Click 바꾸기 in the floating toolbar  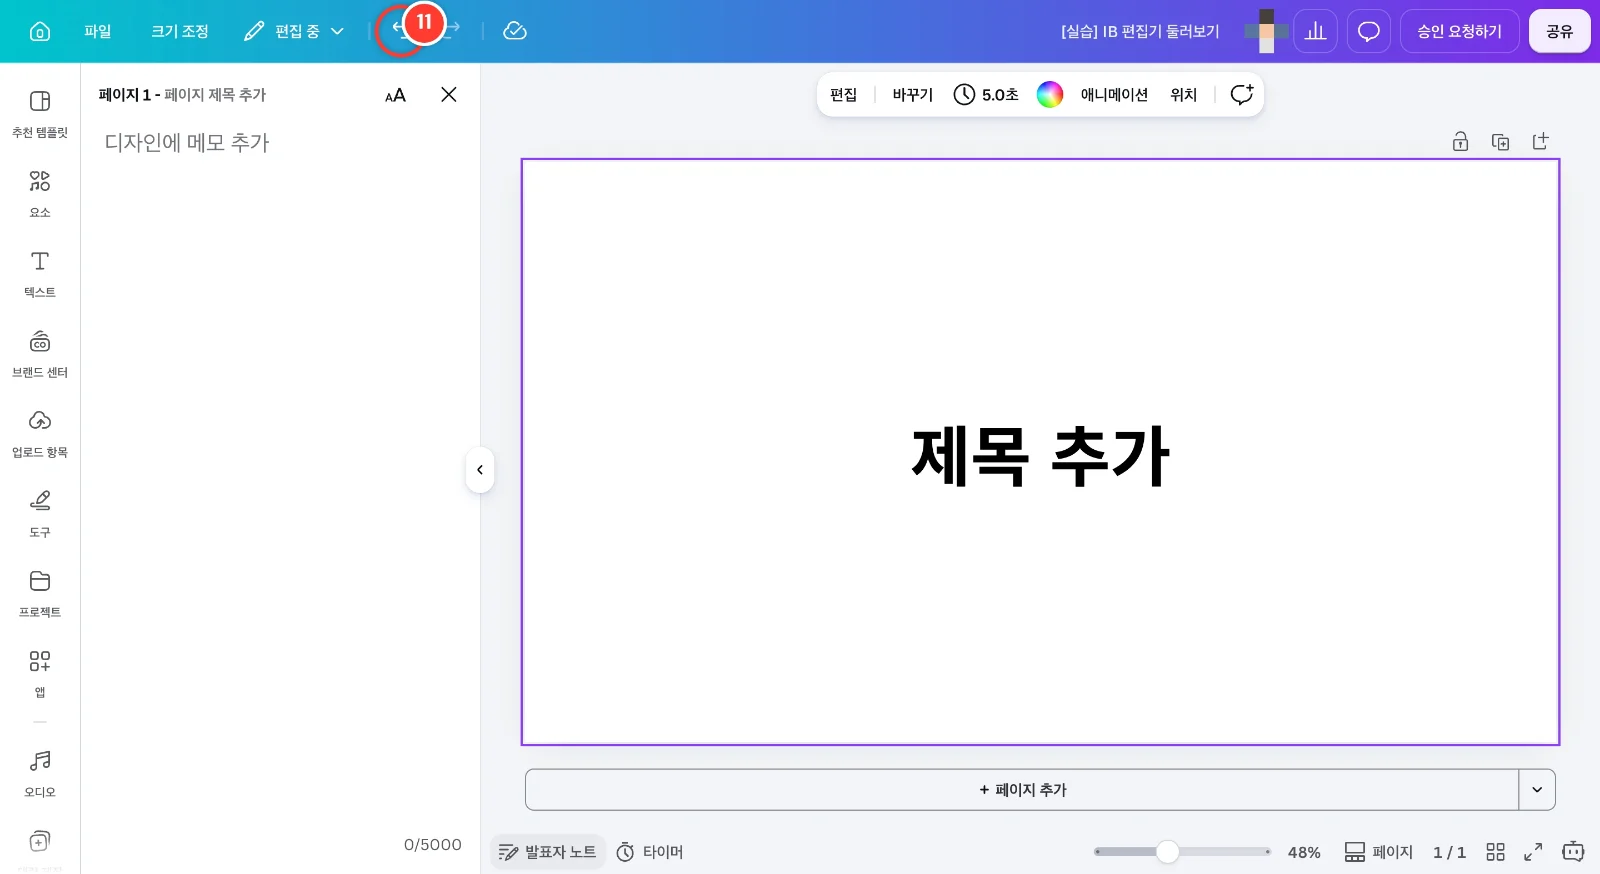pyautogui.click(x=912, y=94)
